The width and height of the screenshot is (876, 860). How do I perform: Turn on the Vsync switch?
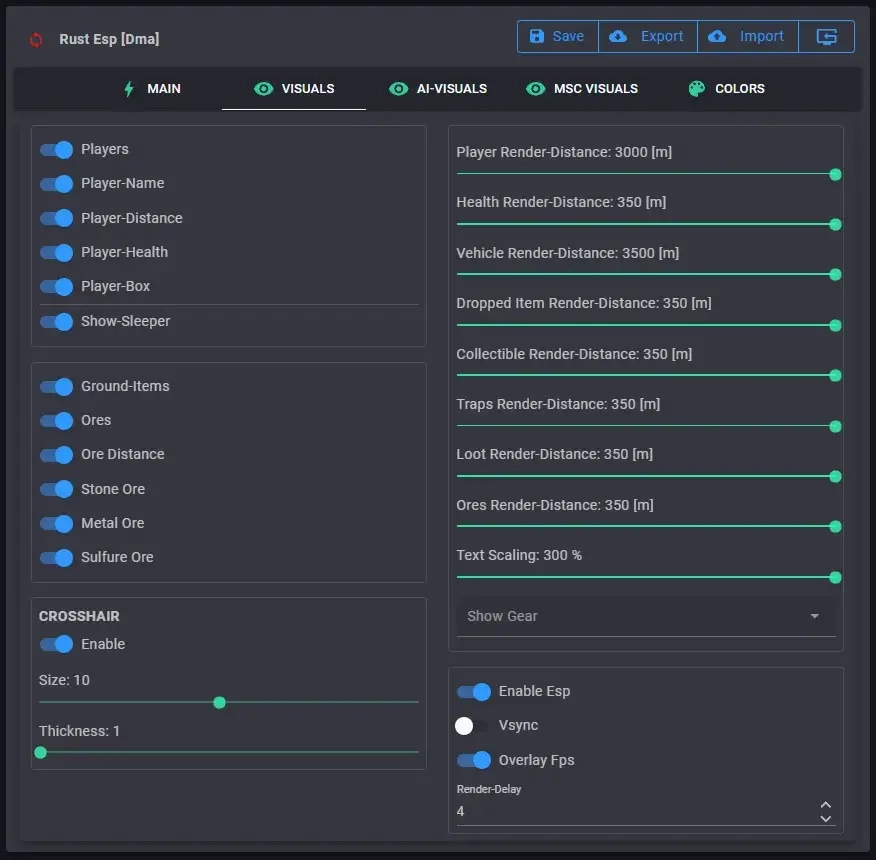[x=472, y=726]
